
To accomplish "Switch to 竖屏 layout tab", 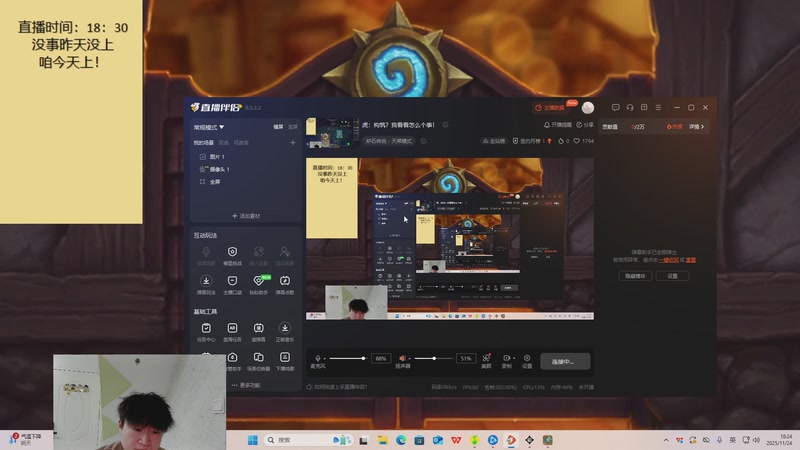I will (x=292, y=127).
